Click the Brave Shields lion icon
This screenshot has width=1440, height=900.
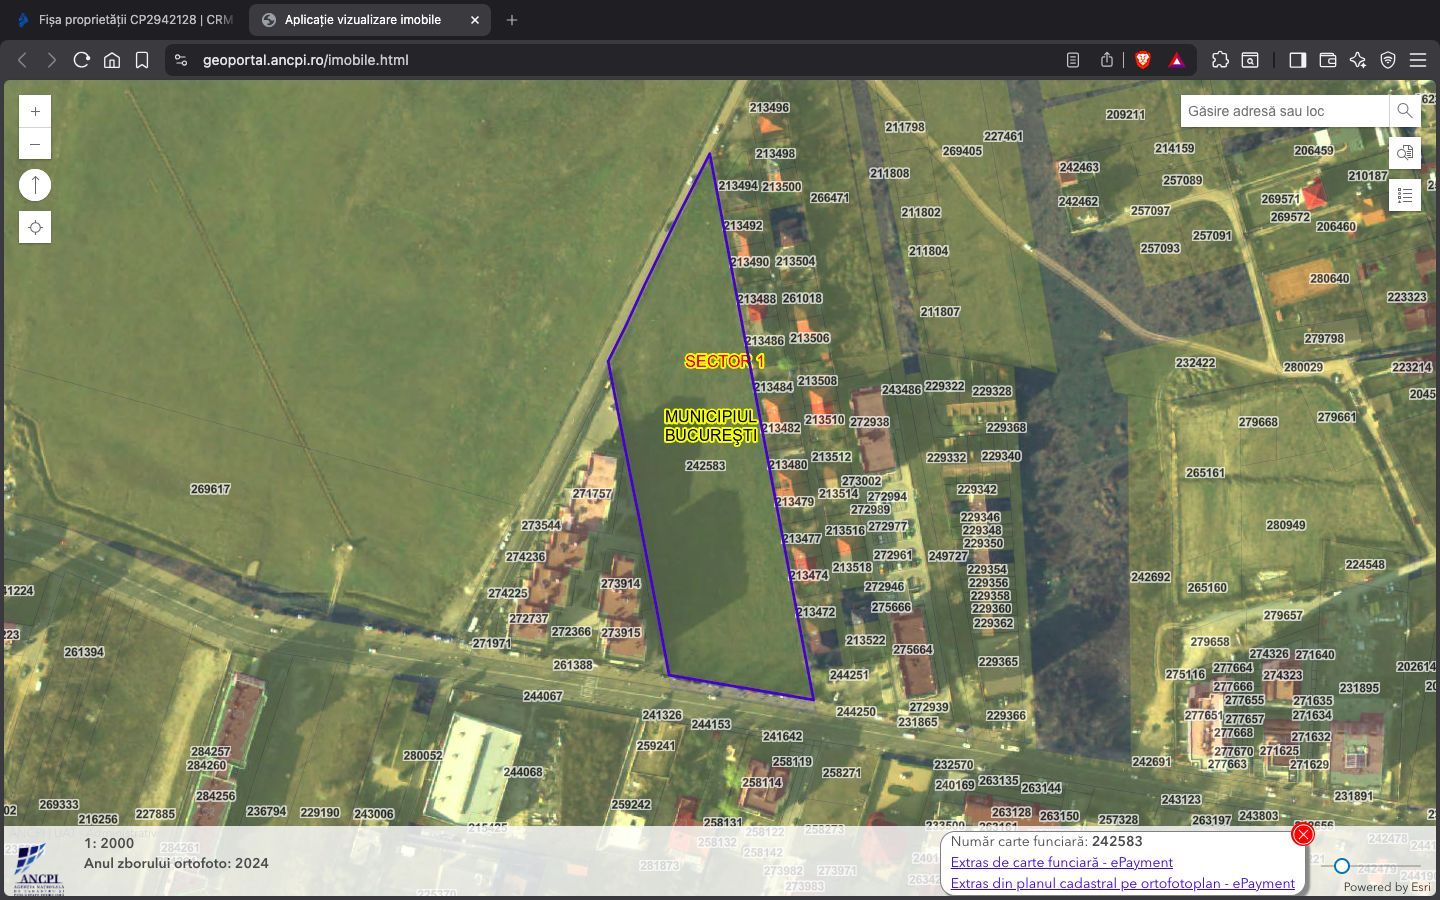(x=1143, y=60)
